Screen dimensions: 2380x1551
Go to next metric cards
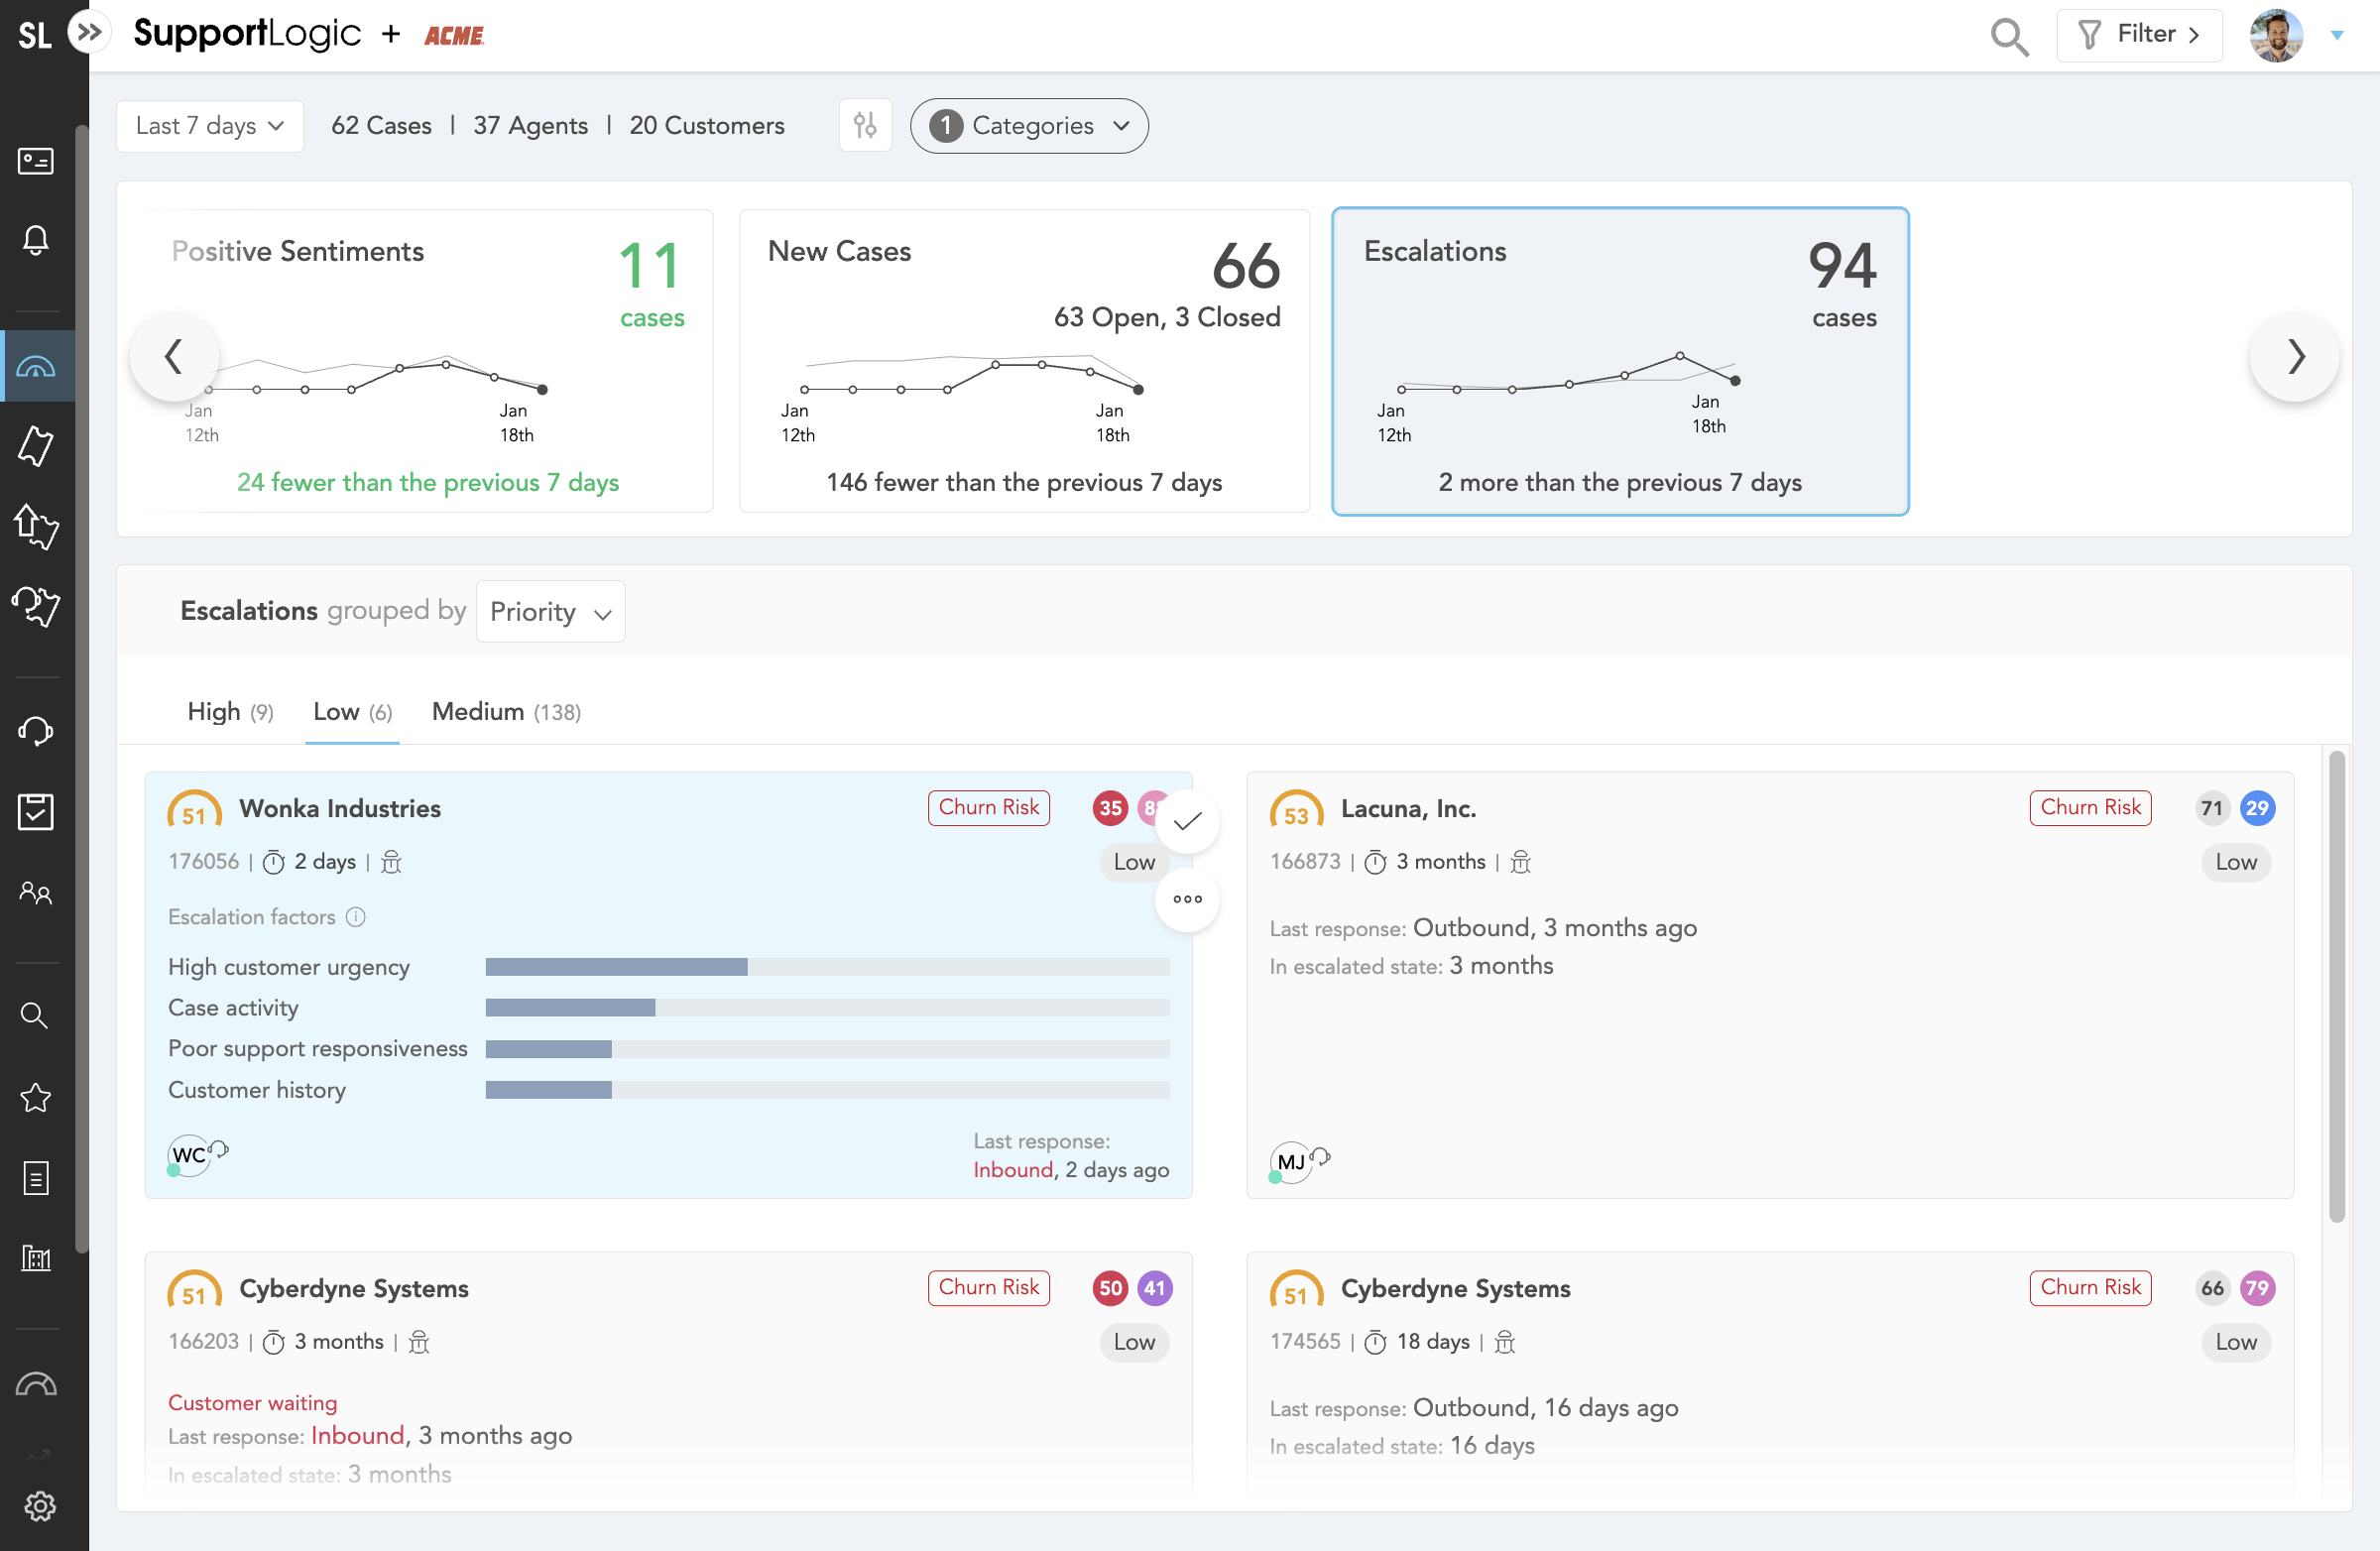pos(2295,356)
